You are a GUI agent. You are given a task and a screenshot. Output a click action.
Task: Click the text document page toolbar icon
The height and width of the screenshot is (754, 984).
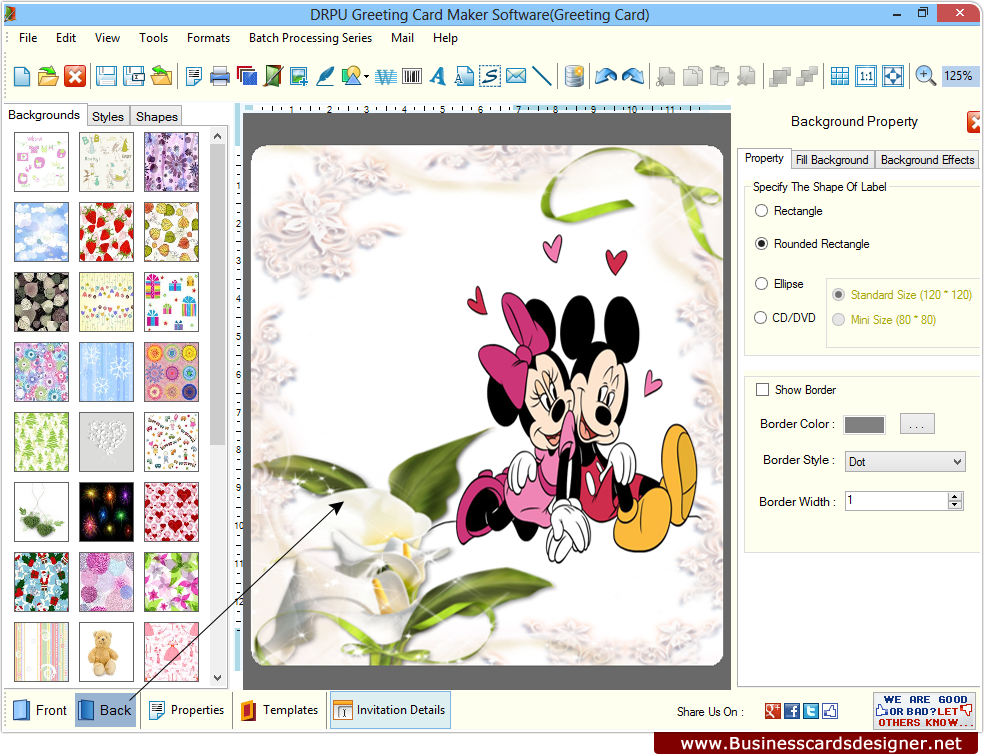[x=194, y=77]
